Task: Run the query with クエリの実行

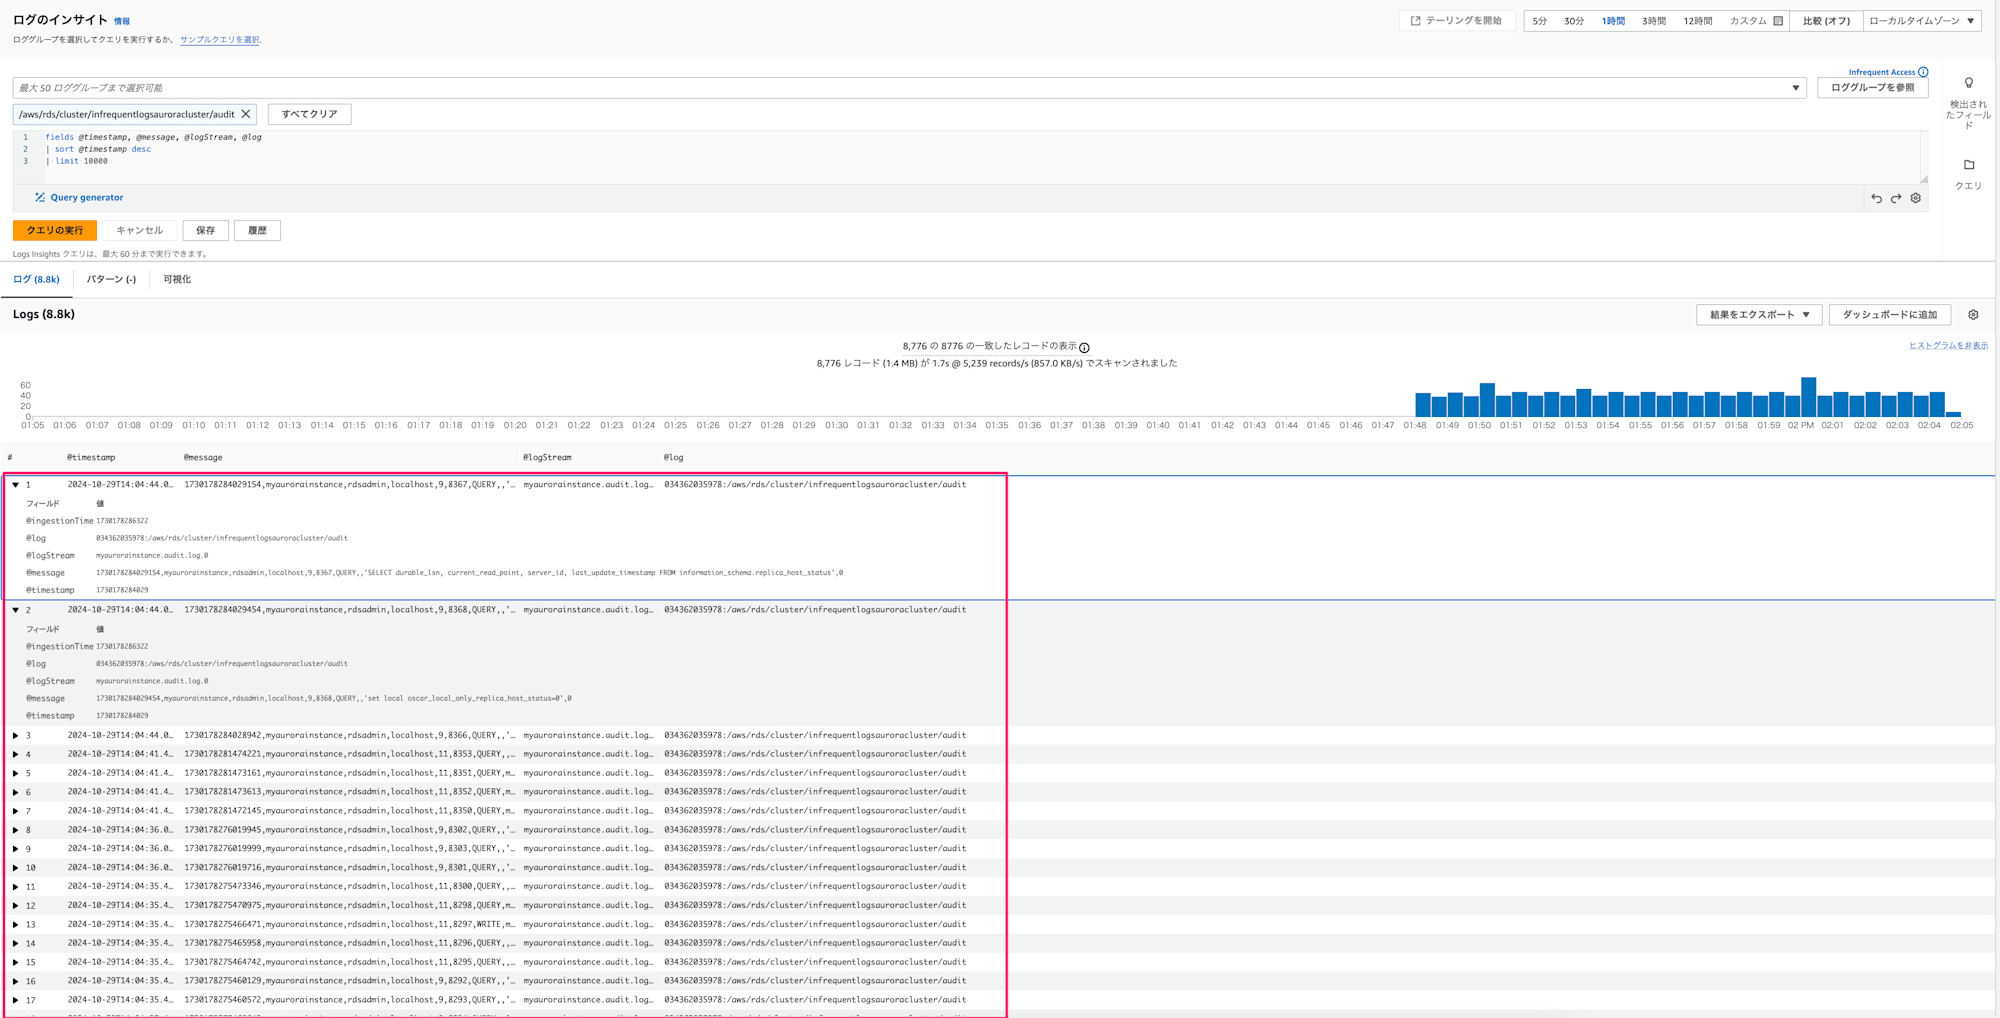Action: 55,231
